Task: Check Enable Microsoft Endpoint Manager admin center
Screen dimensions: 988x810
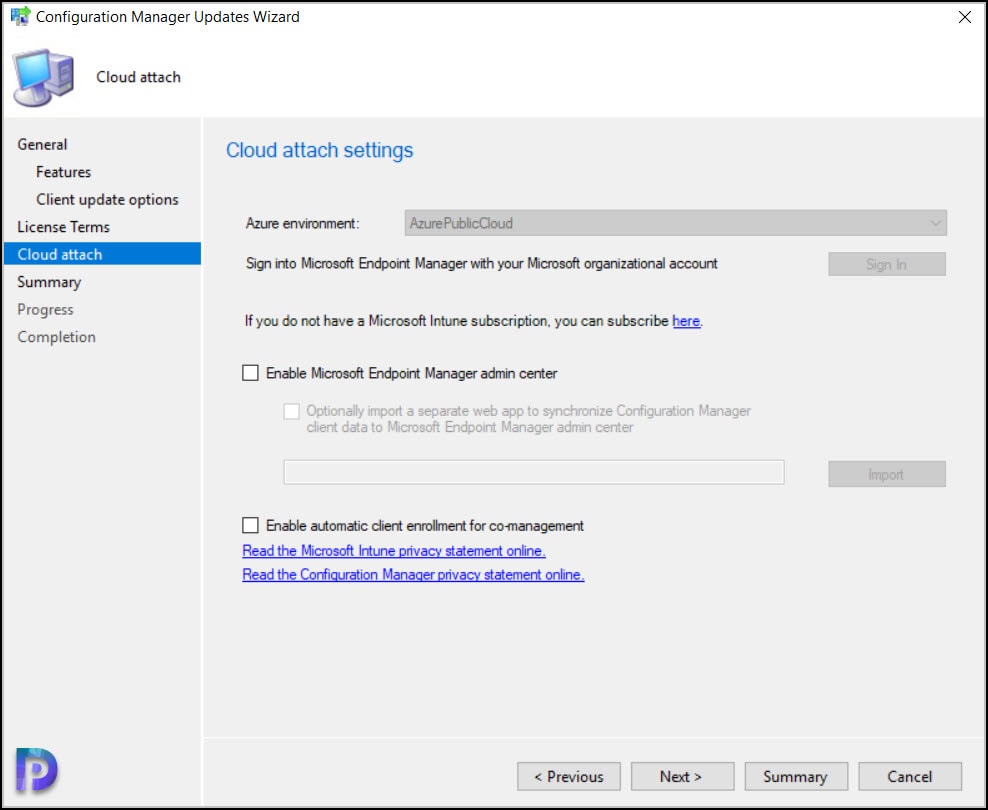Action: click(x=250, y=373)
